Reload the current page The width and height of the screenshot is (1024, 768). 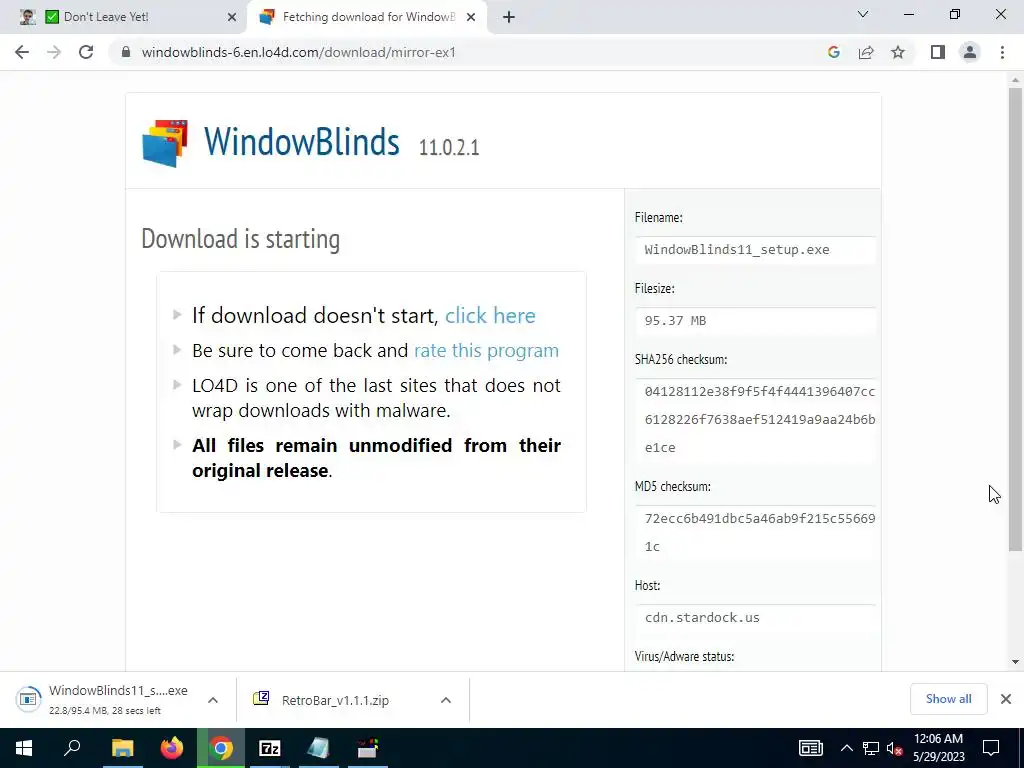tap(86, 52)
